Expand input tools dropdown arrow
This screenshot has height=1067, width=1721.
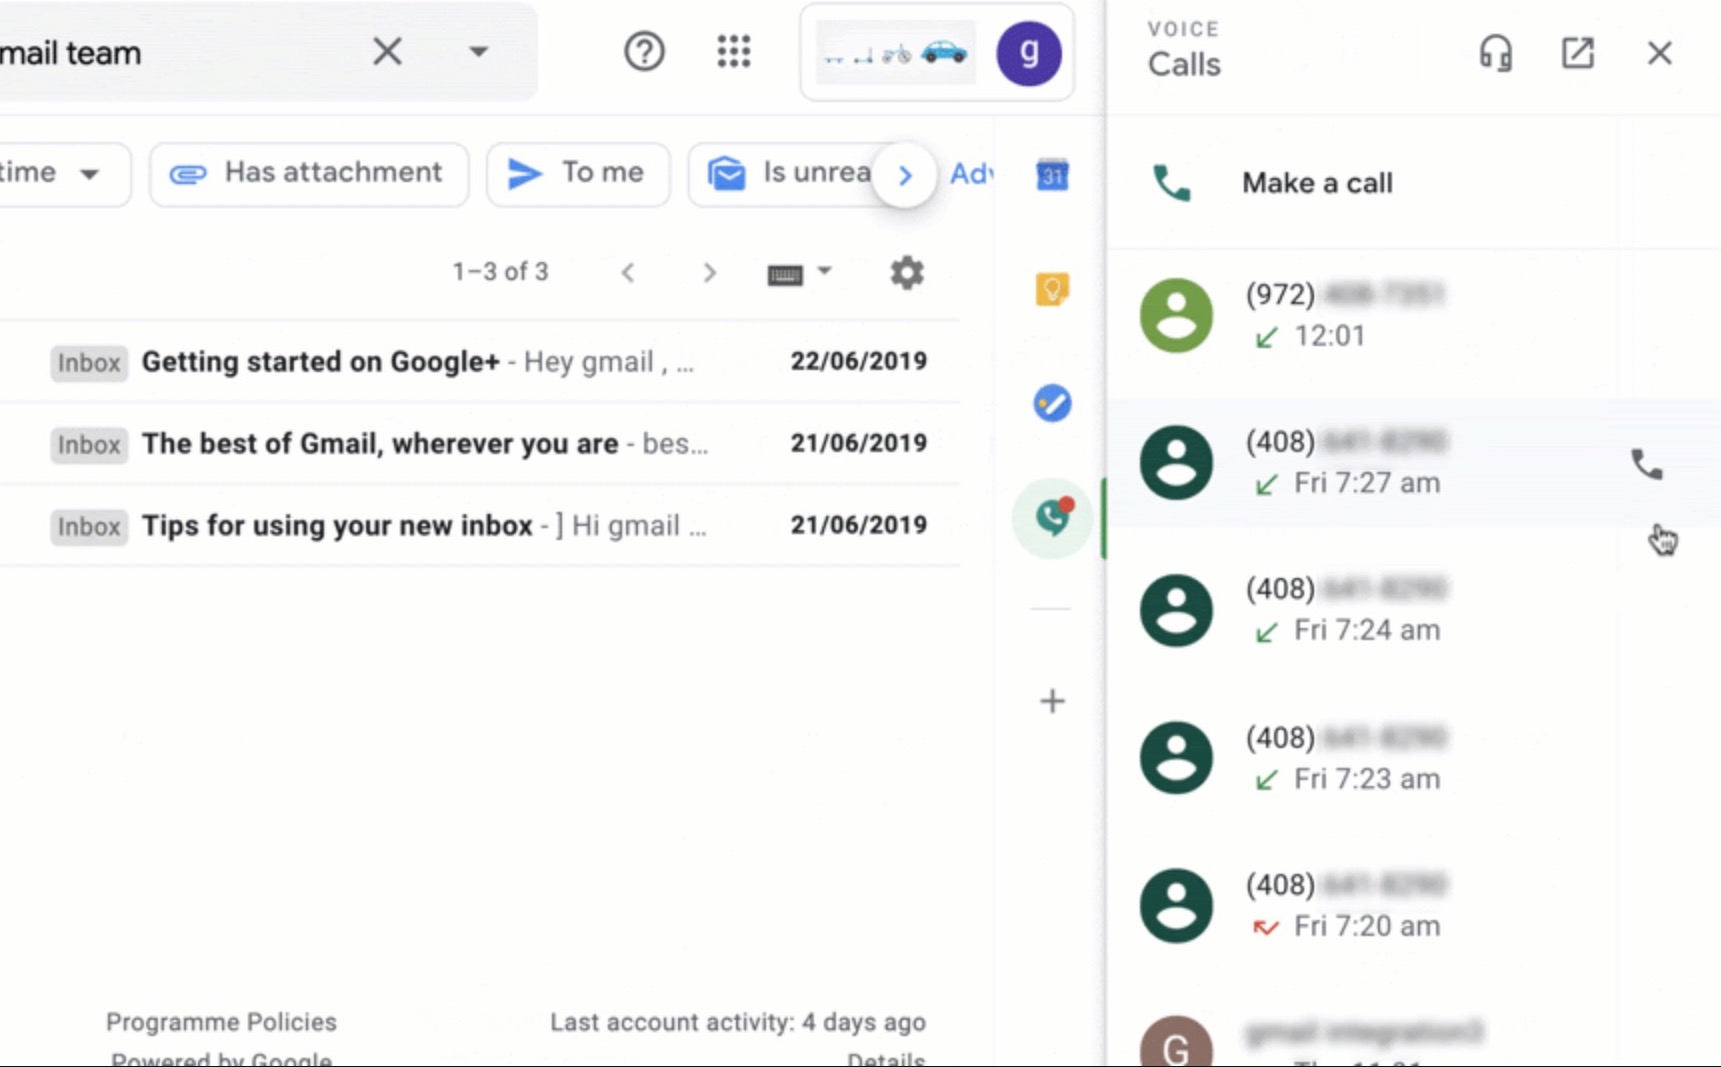point(824,271)
